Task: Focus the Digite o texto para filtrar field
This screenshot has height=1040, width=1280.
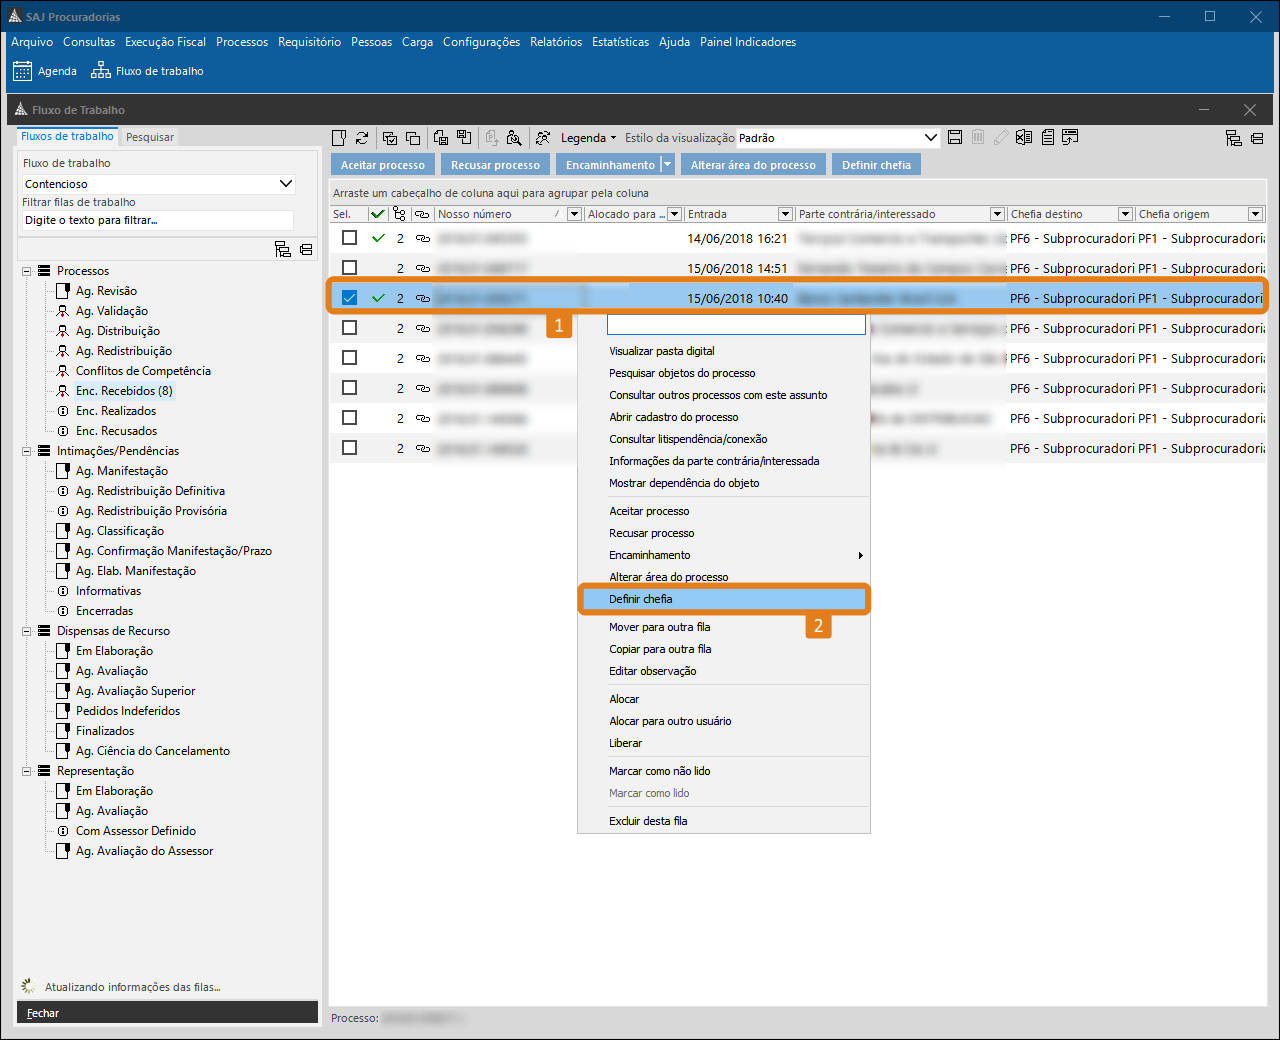Action: pyautogui.click(x=158, y=220)
